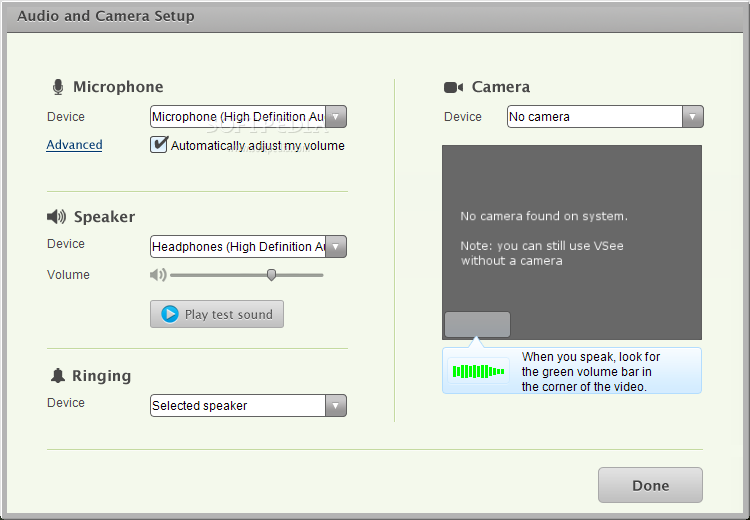Click the camcorder icon next to Camera heading
The image size is (750, 520).
point(453,87)
